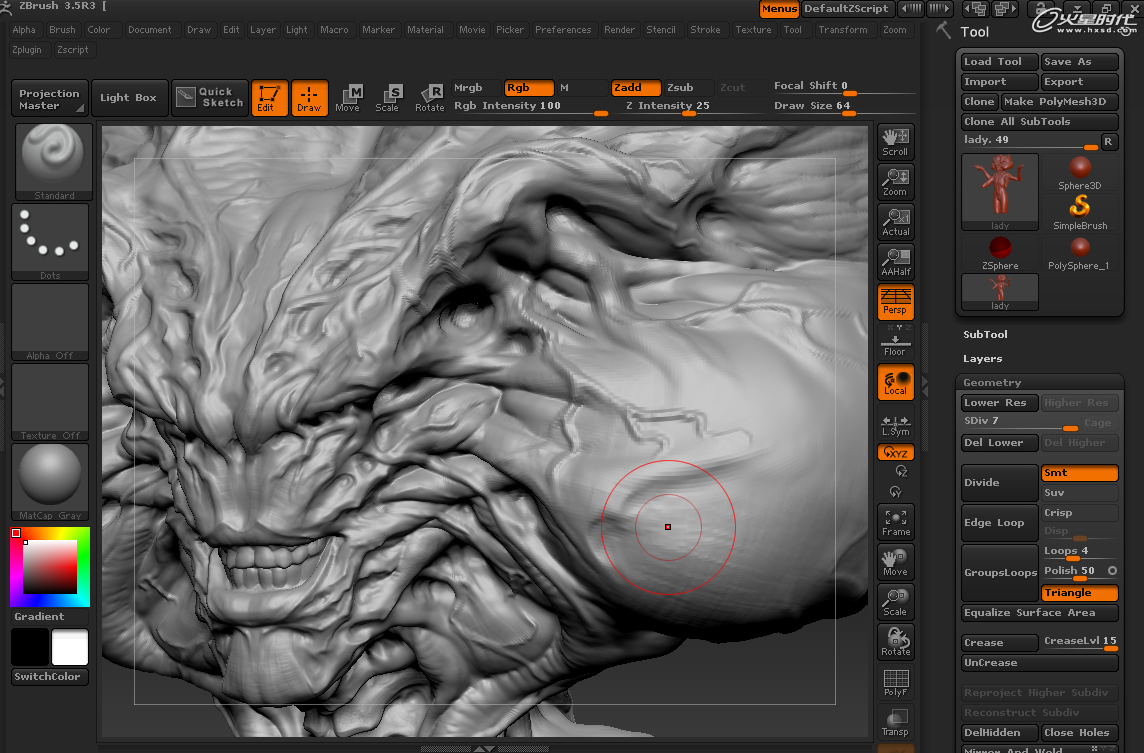Select the top-shelf Scale mode icon
This screenshot has height=753, width=1144.
coord(387,98)
